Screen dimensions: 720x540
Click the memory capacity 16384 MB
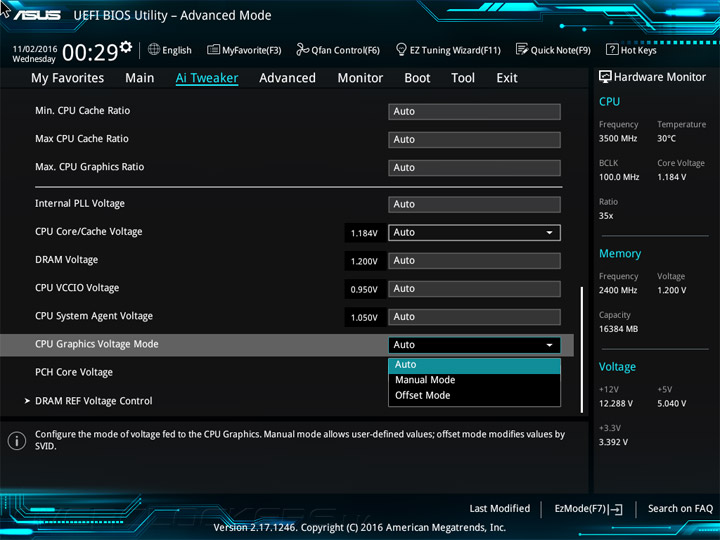click(619, 329)
